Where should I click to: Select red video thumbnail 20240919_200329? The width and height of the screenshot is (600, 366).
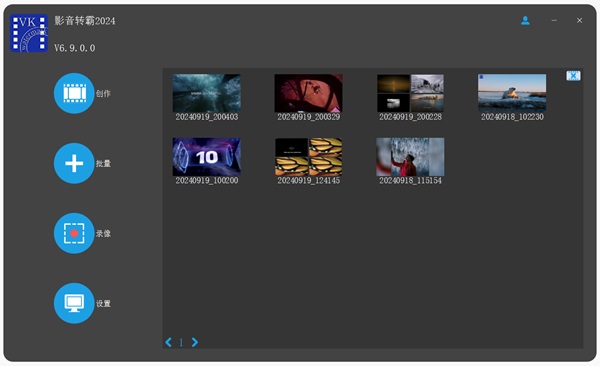pyautogui.click(x=308, y=93)
